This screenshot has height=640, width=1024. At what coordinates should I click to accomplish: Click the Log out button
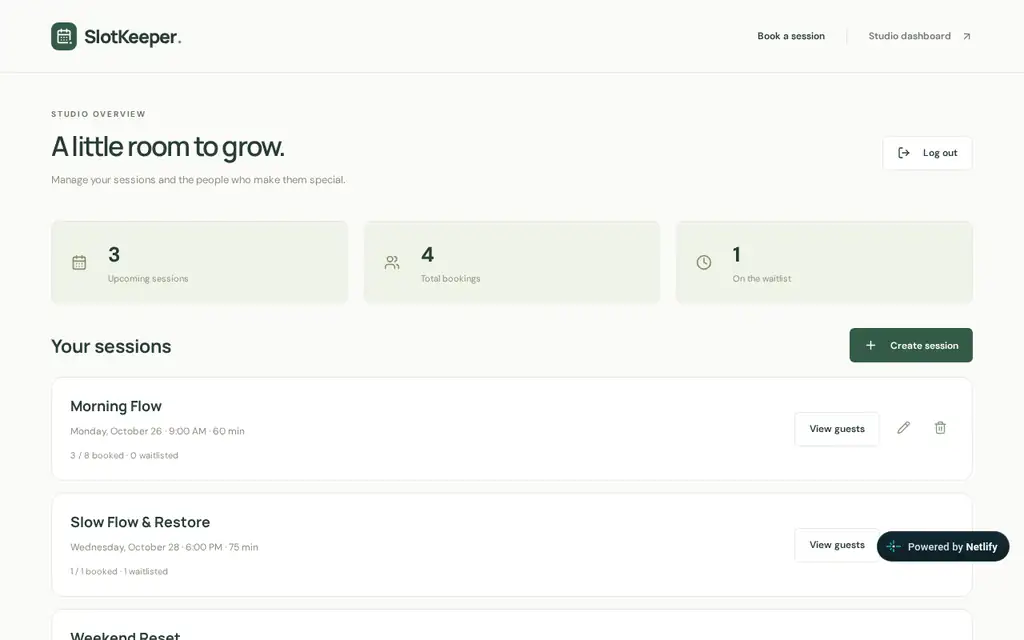coord(927,153)
